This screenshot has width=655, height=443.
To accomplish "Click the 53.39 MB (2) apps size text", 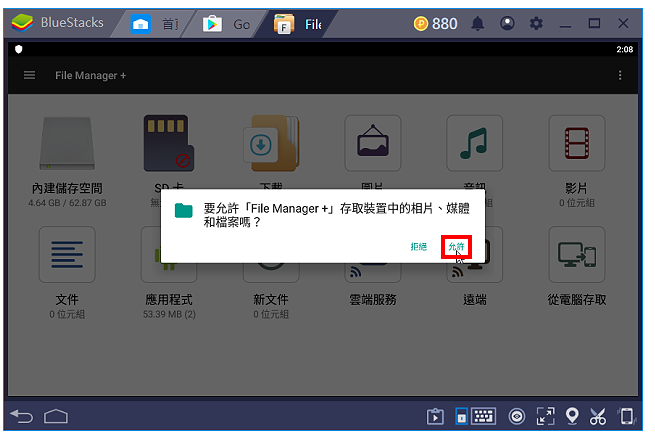I will [169, 314].
